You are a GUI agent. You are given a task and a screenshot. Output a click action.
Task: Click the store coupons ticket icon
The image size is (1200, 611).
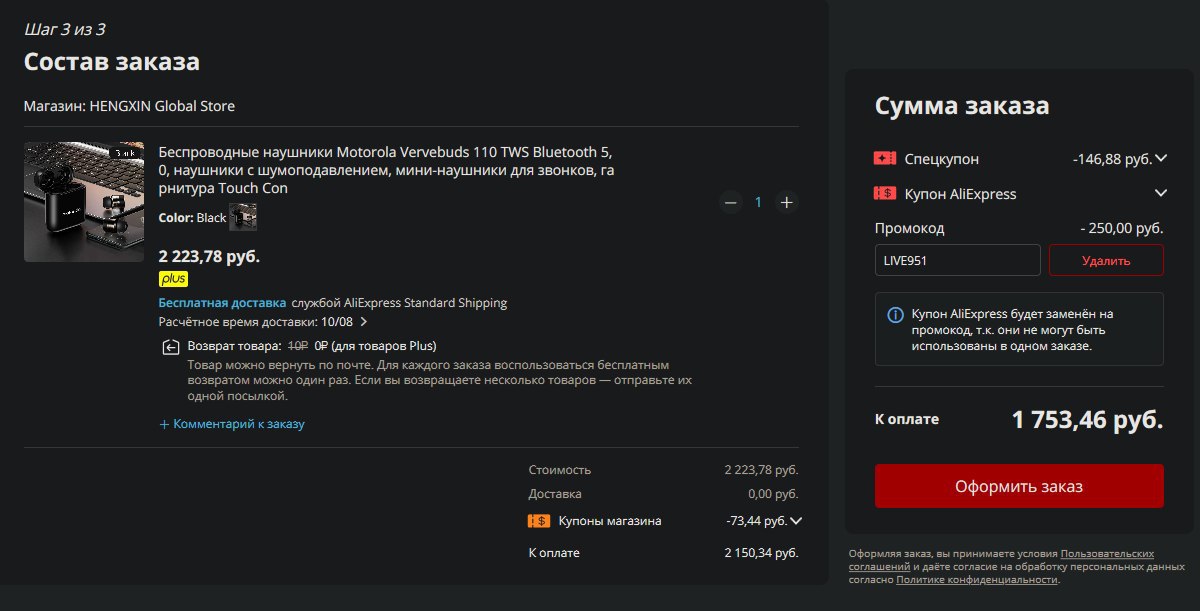point(538,521)
